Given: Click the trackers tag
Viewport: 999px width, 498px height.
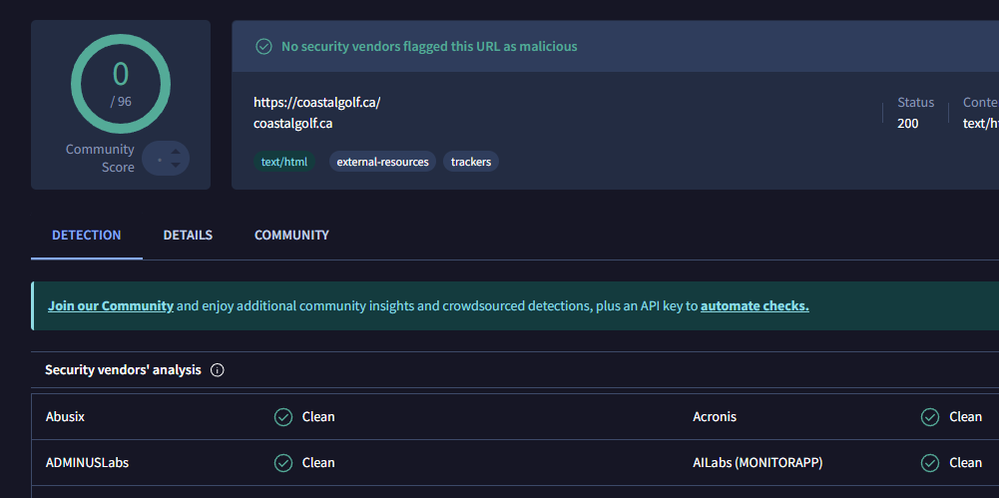Looking at the screenshot, I should pos(471,161).
